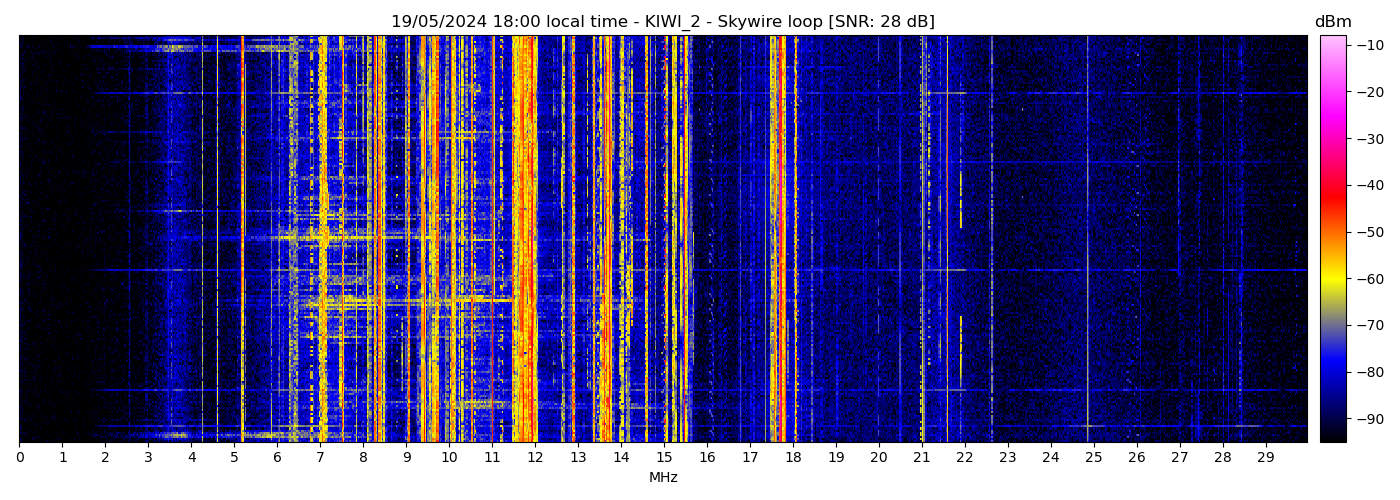Pick the red region of the colorbar

click(x=1332, y=197)
